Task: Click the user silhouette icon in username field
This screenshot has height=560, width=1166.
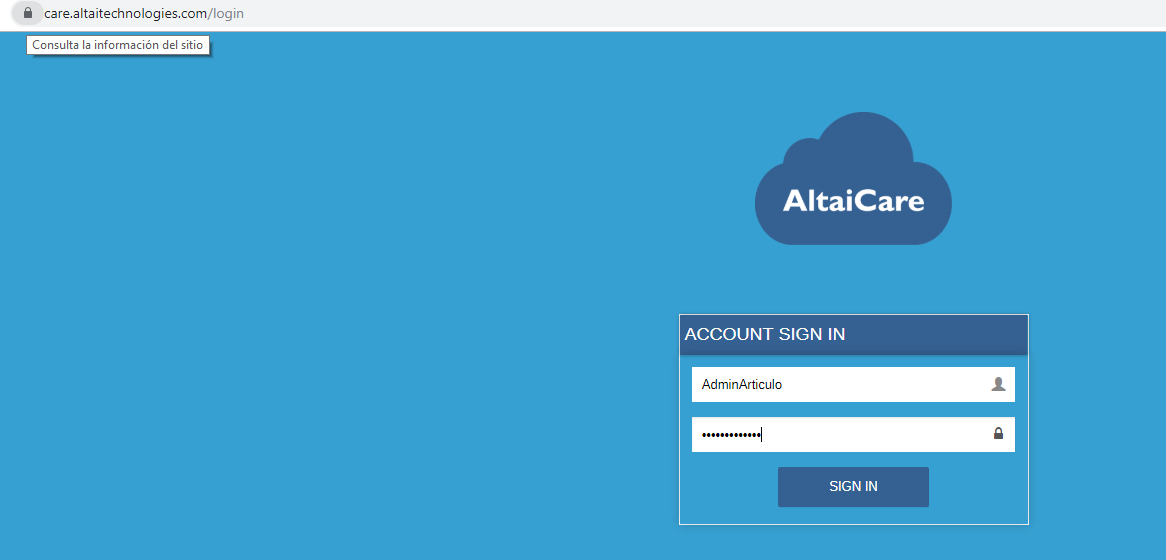Action: click(x=998, y=384)
